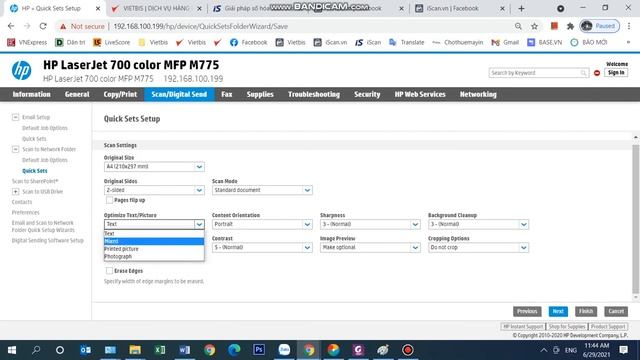Open the Preferences sidebar item
Image resolution: width=640 pixels, height=360 pixels.
25,213
